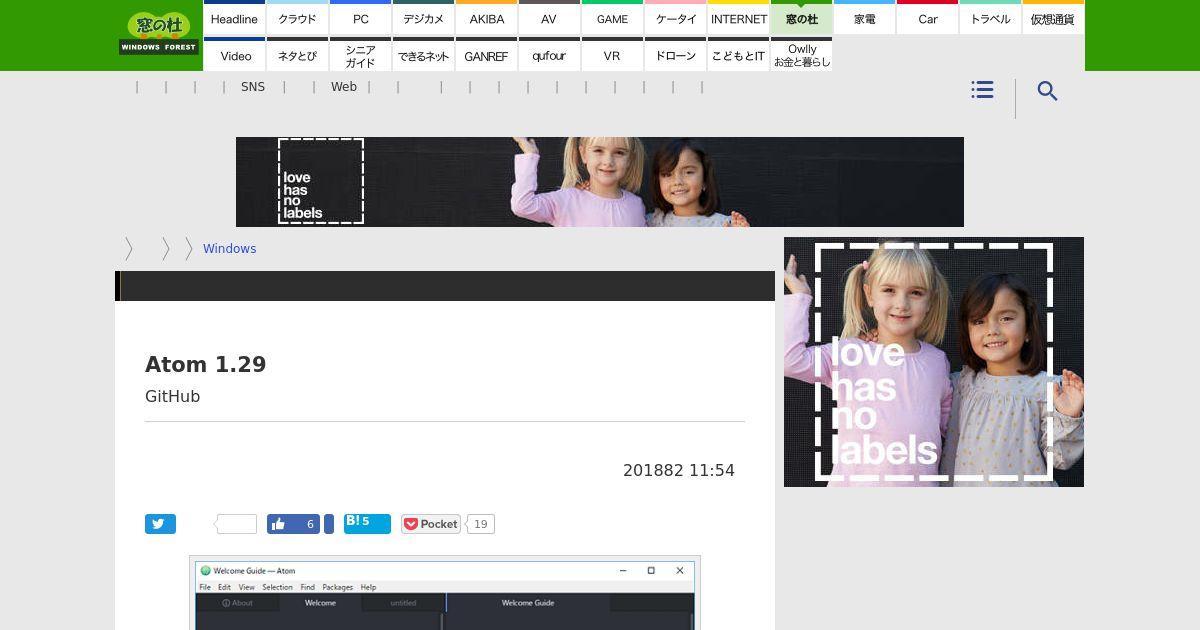Follow the Windows breadcrumb link
Screen dimensions: 1200x630
pos(229,249)
